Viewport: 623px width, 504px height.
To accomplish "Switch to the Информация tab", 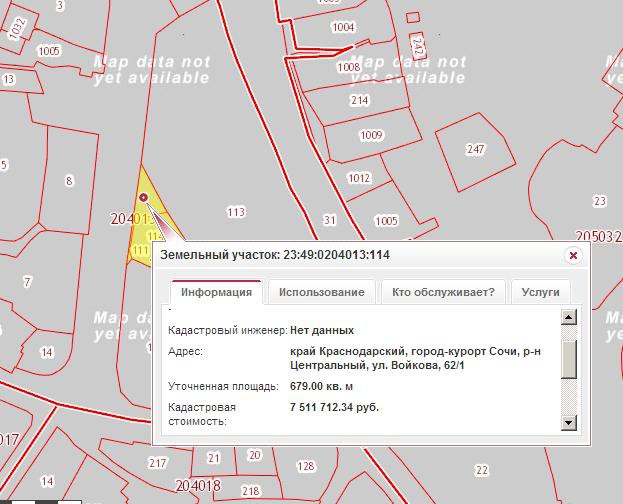I will click(x=216, y=292).
